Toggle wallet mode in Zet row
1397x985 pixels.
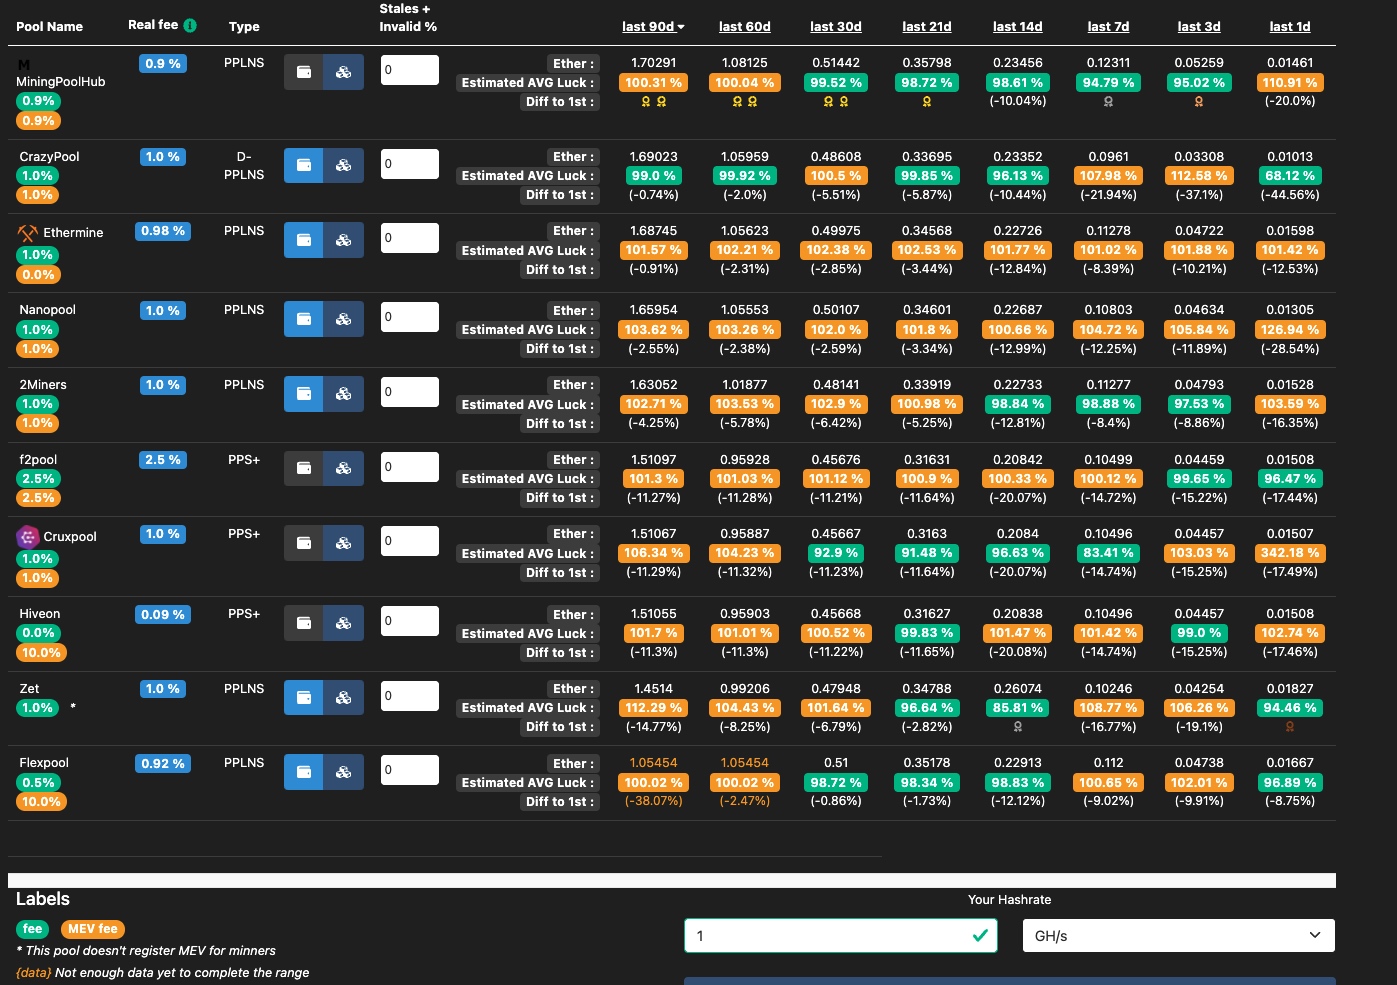click(x=304, y=697)
